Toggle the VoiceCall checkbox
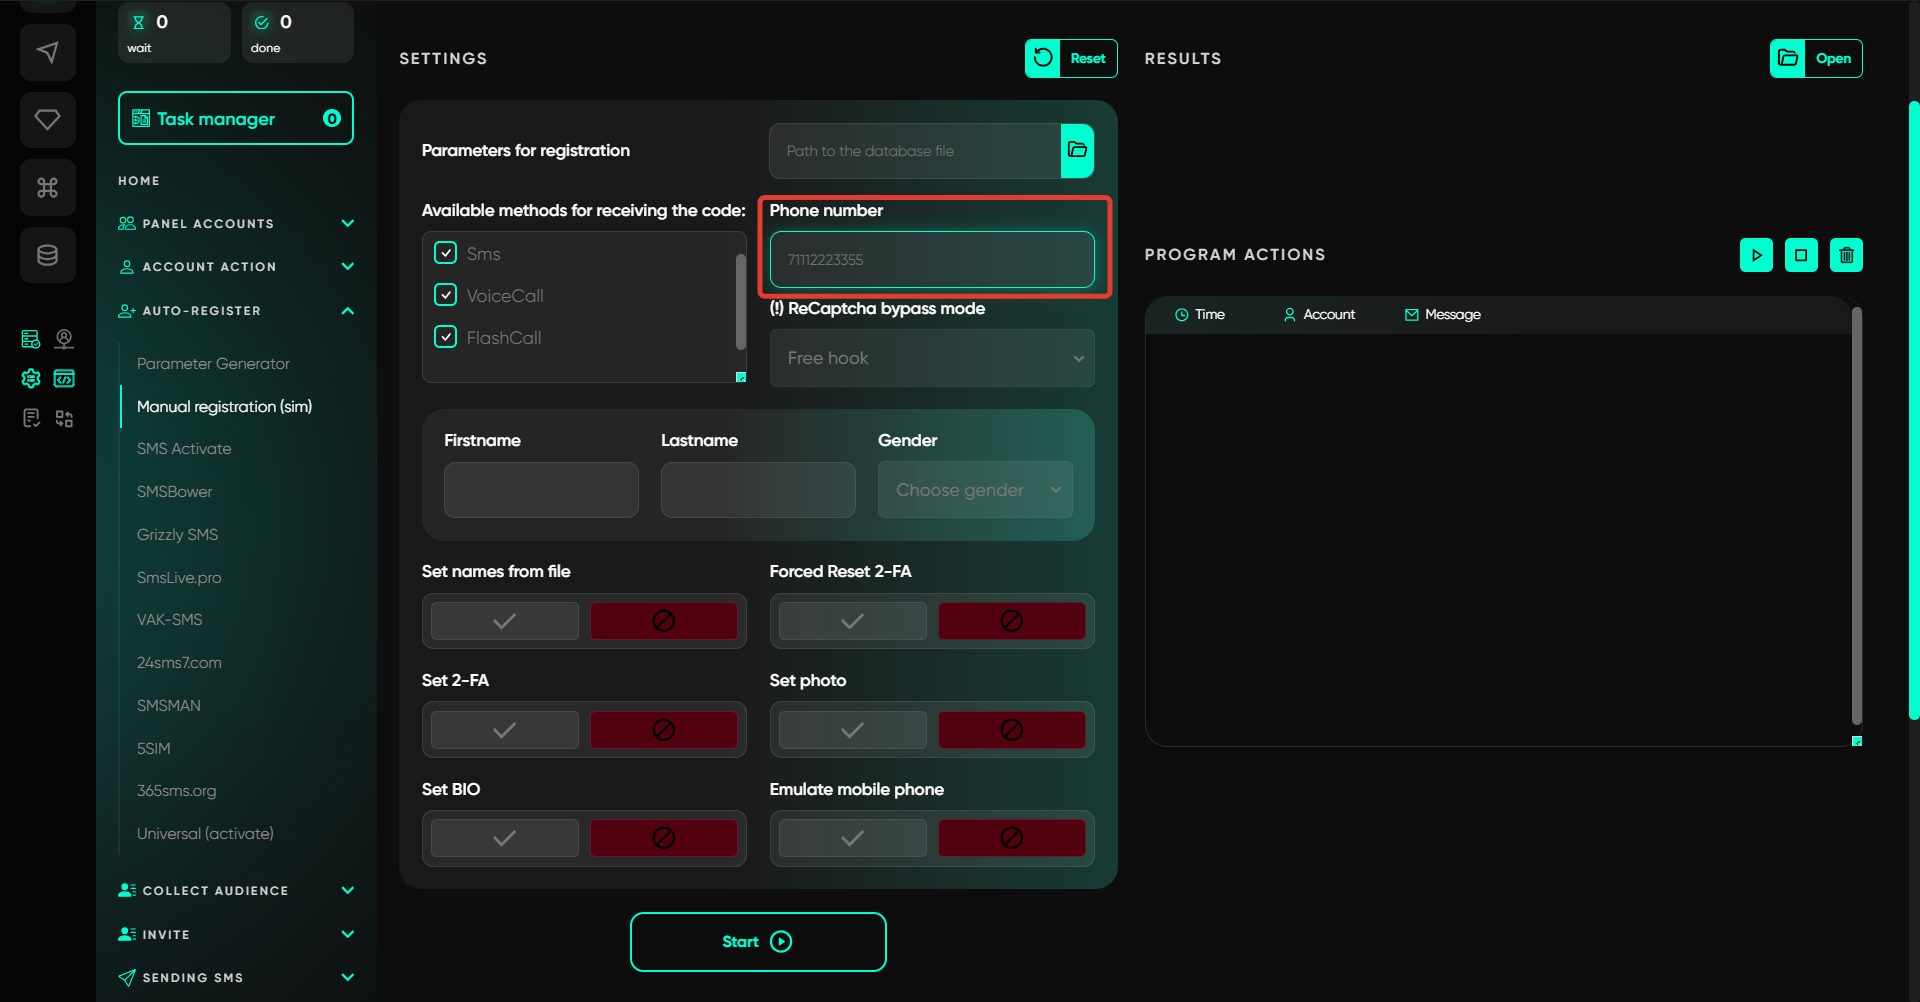The width and height of the screenshot is (1920, 1002). (x=446, y=295)
